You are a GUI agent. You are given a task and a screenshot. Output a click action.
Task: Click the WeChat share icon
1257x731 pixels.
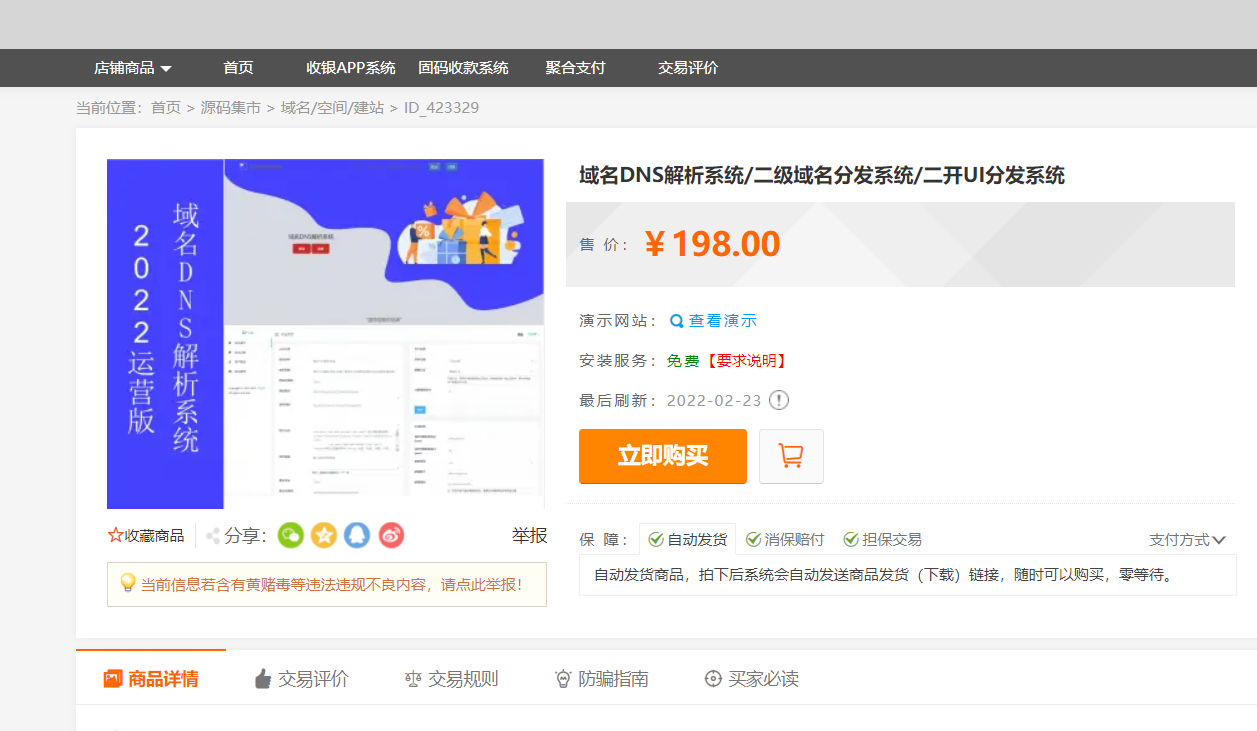coord(290,535)
